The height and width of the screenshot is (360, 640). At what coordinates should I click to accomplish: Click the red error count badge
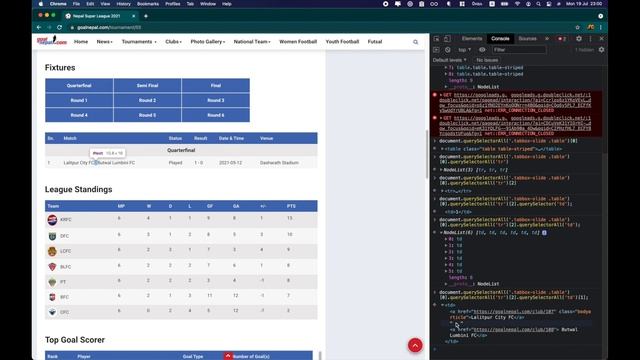[562, 39]
